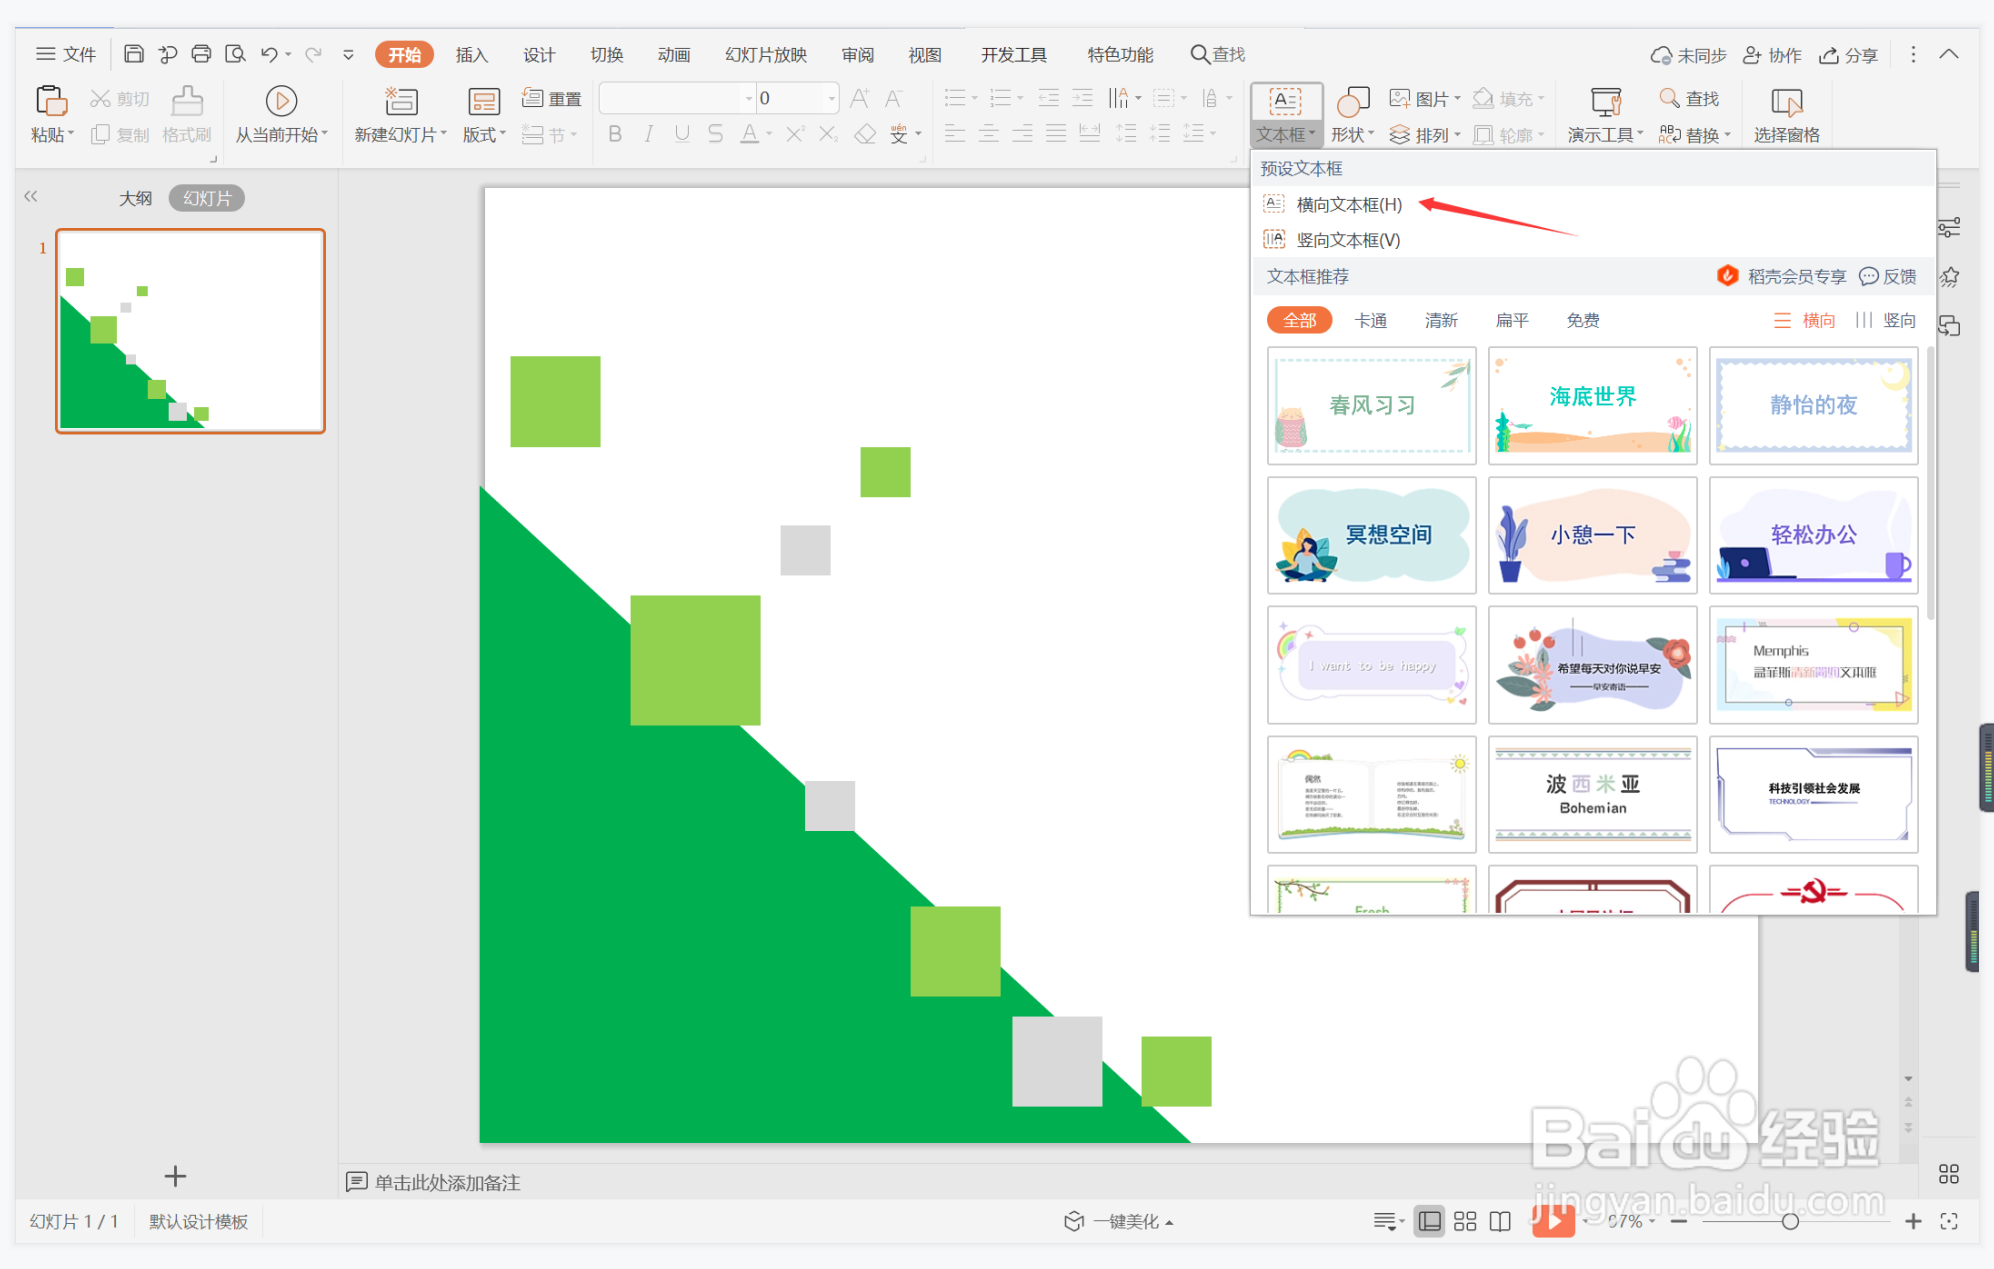Screen dimensions: 1994x1269
Task: Click the Italic formatting icon
Action: [648, 134]
